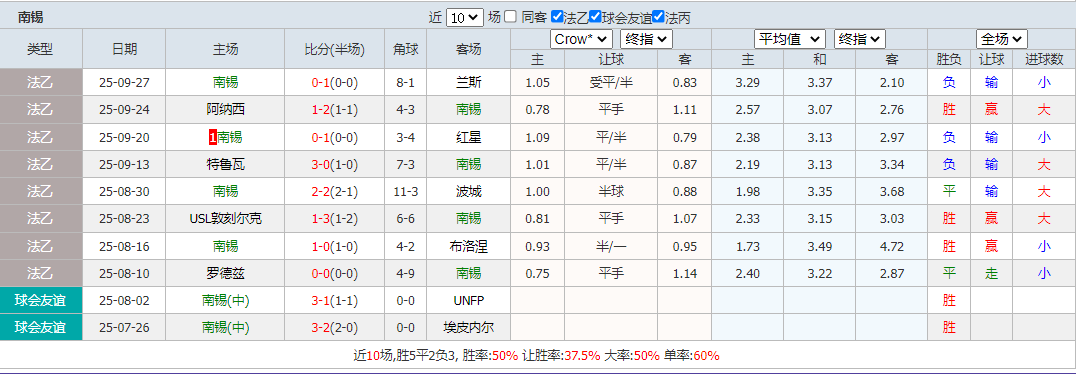Click 球会友谊 type cell for 25-08-02

(41, 300)
